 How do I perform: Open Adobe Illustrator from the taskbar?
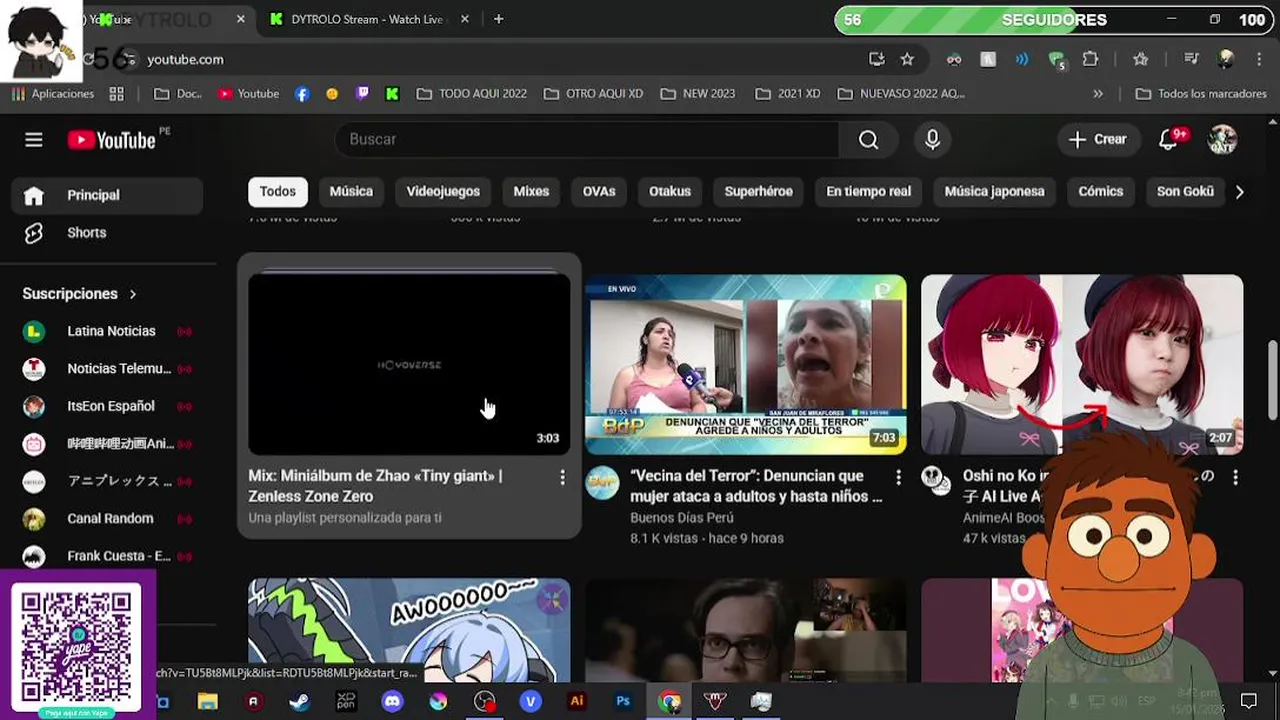576,702
